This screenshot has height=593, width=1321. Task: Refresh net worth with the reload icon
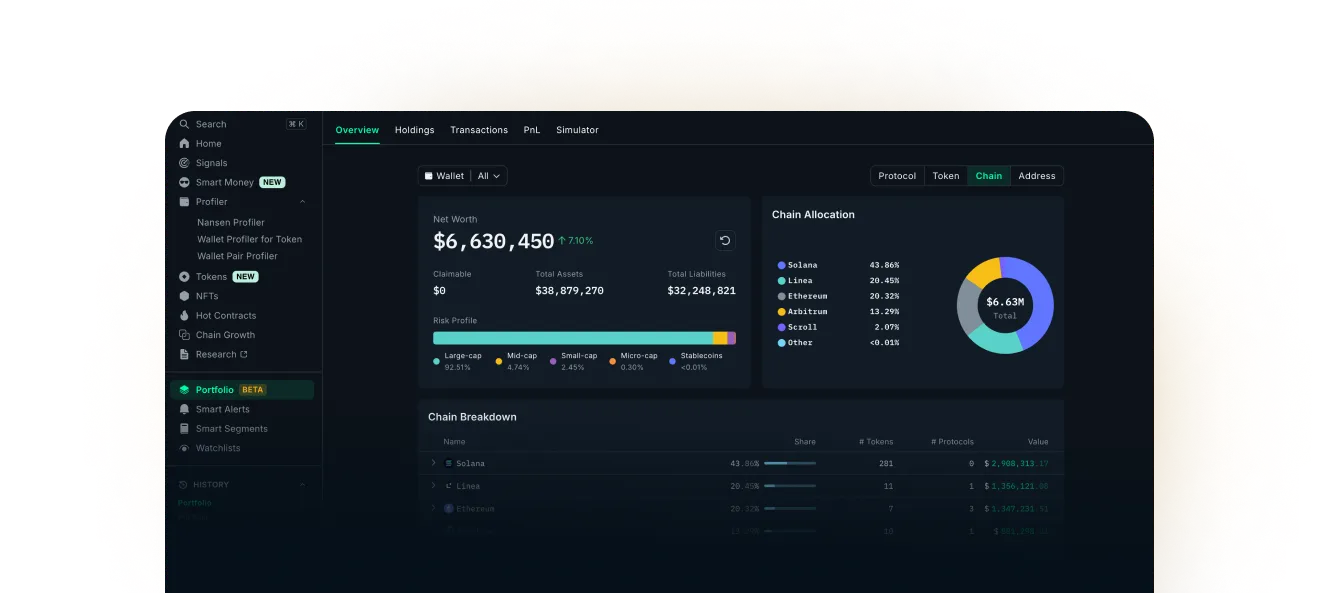click(x=725, y=240)
